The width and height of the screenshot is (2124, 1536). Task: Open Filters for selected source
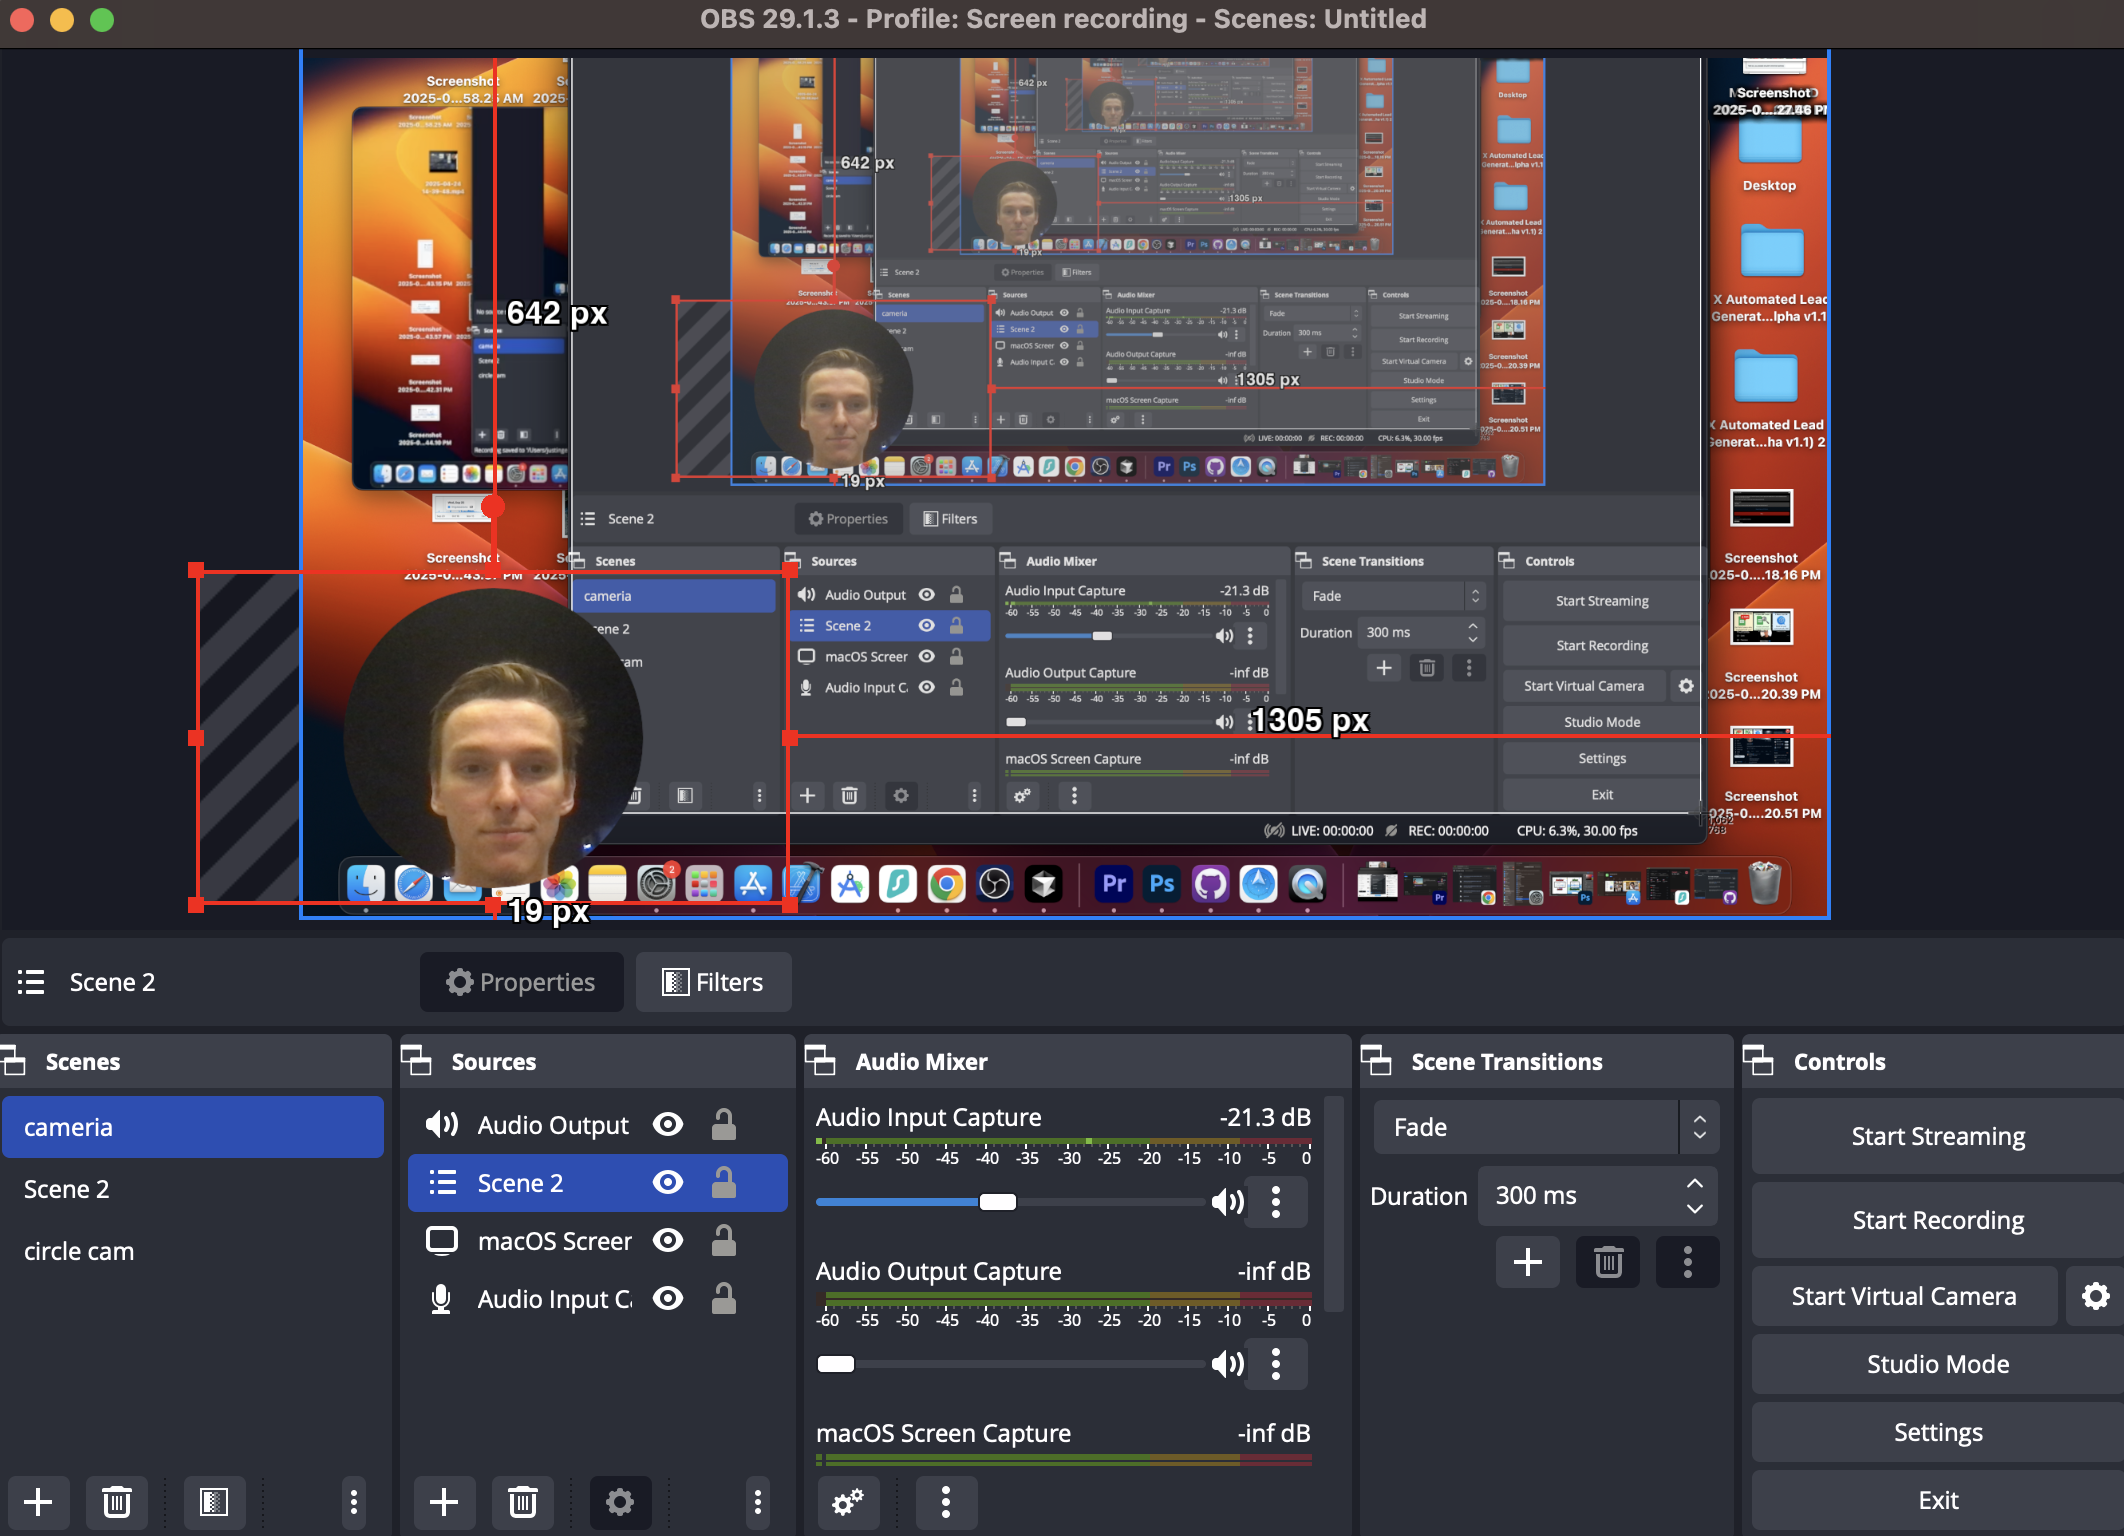tap(713, 982)
